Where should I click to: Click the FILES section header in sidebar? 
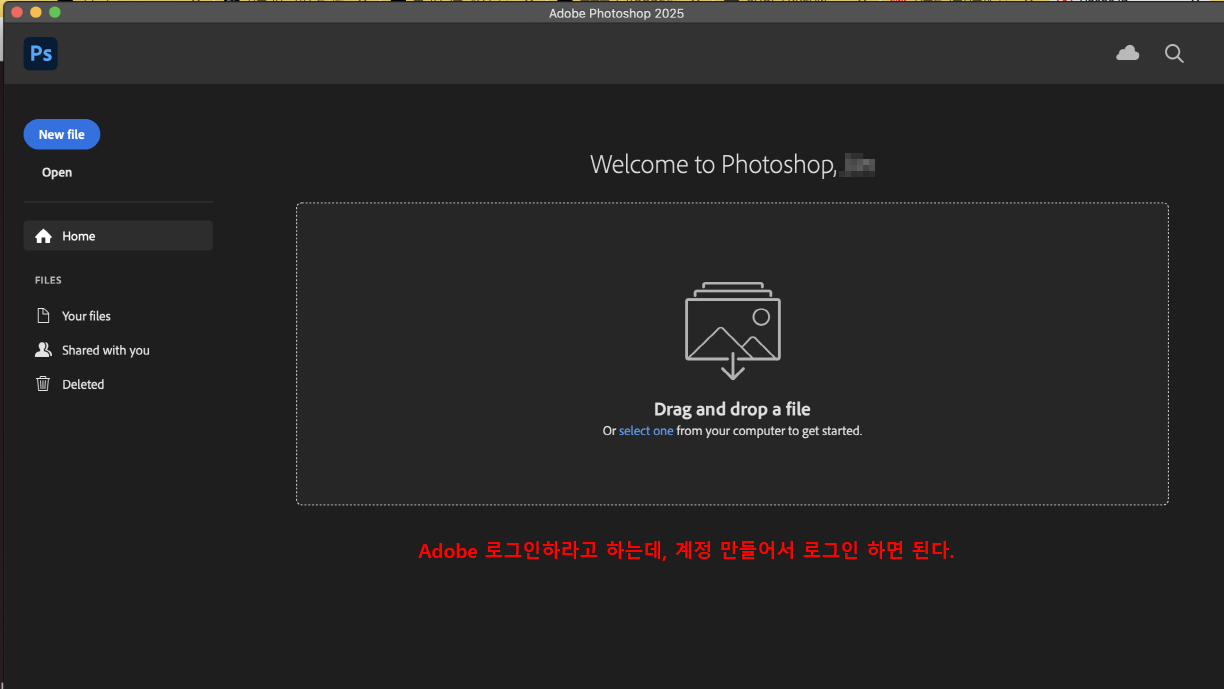tap(47, 280)
